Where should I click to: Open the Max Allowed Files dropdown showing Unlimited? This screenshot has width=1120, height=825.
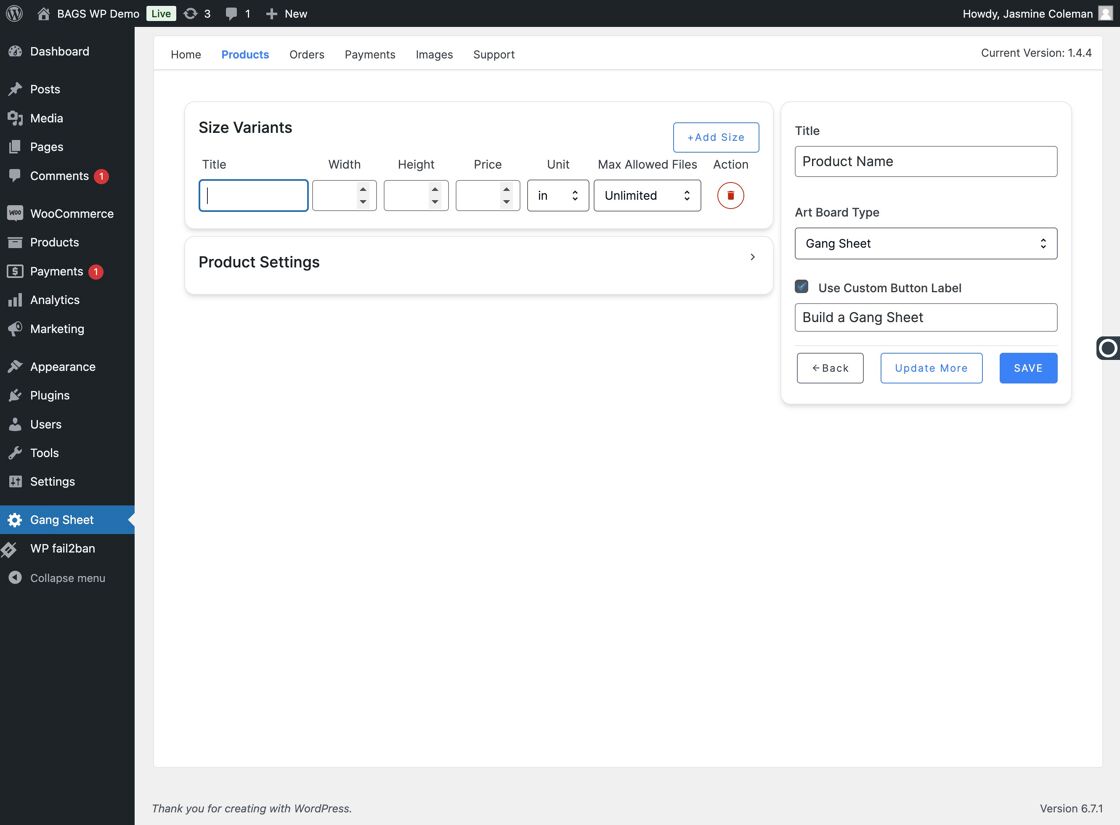(x=647, y=196)
